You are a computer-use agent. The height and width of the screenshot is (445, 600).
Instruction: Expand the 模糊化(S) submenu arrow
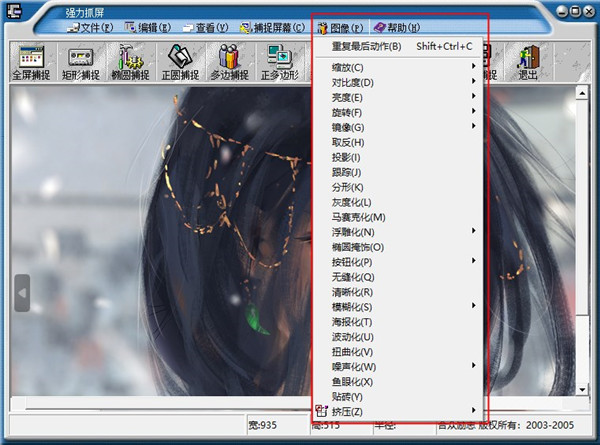(473, 305)
